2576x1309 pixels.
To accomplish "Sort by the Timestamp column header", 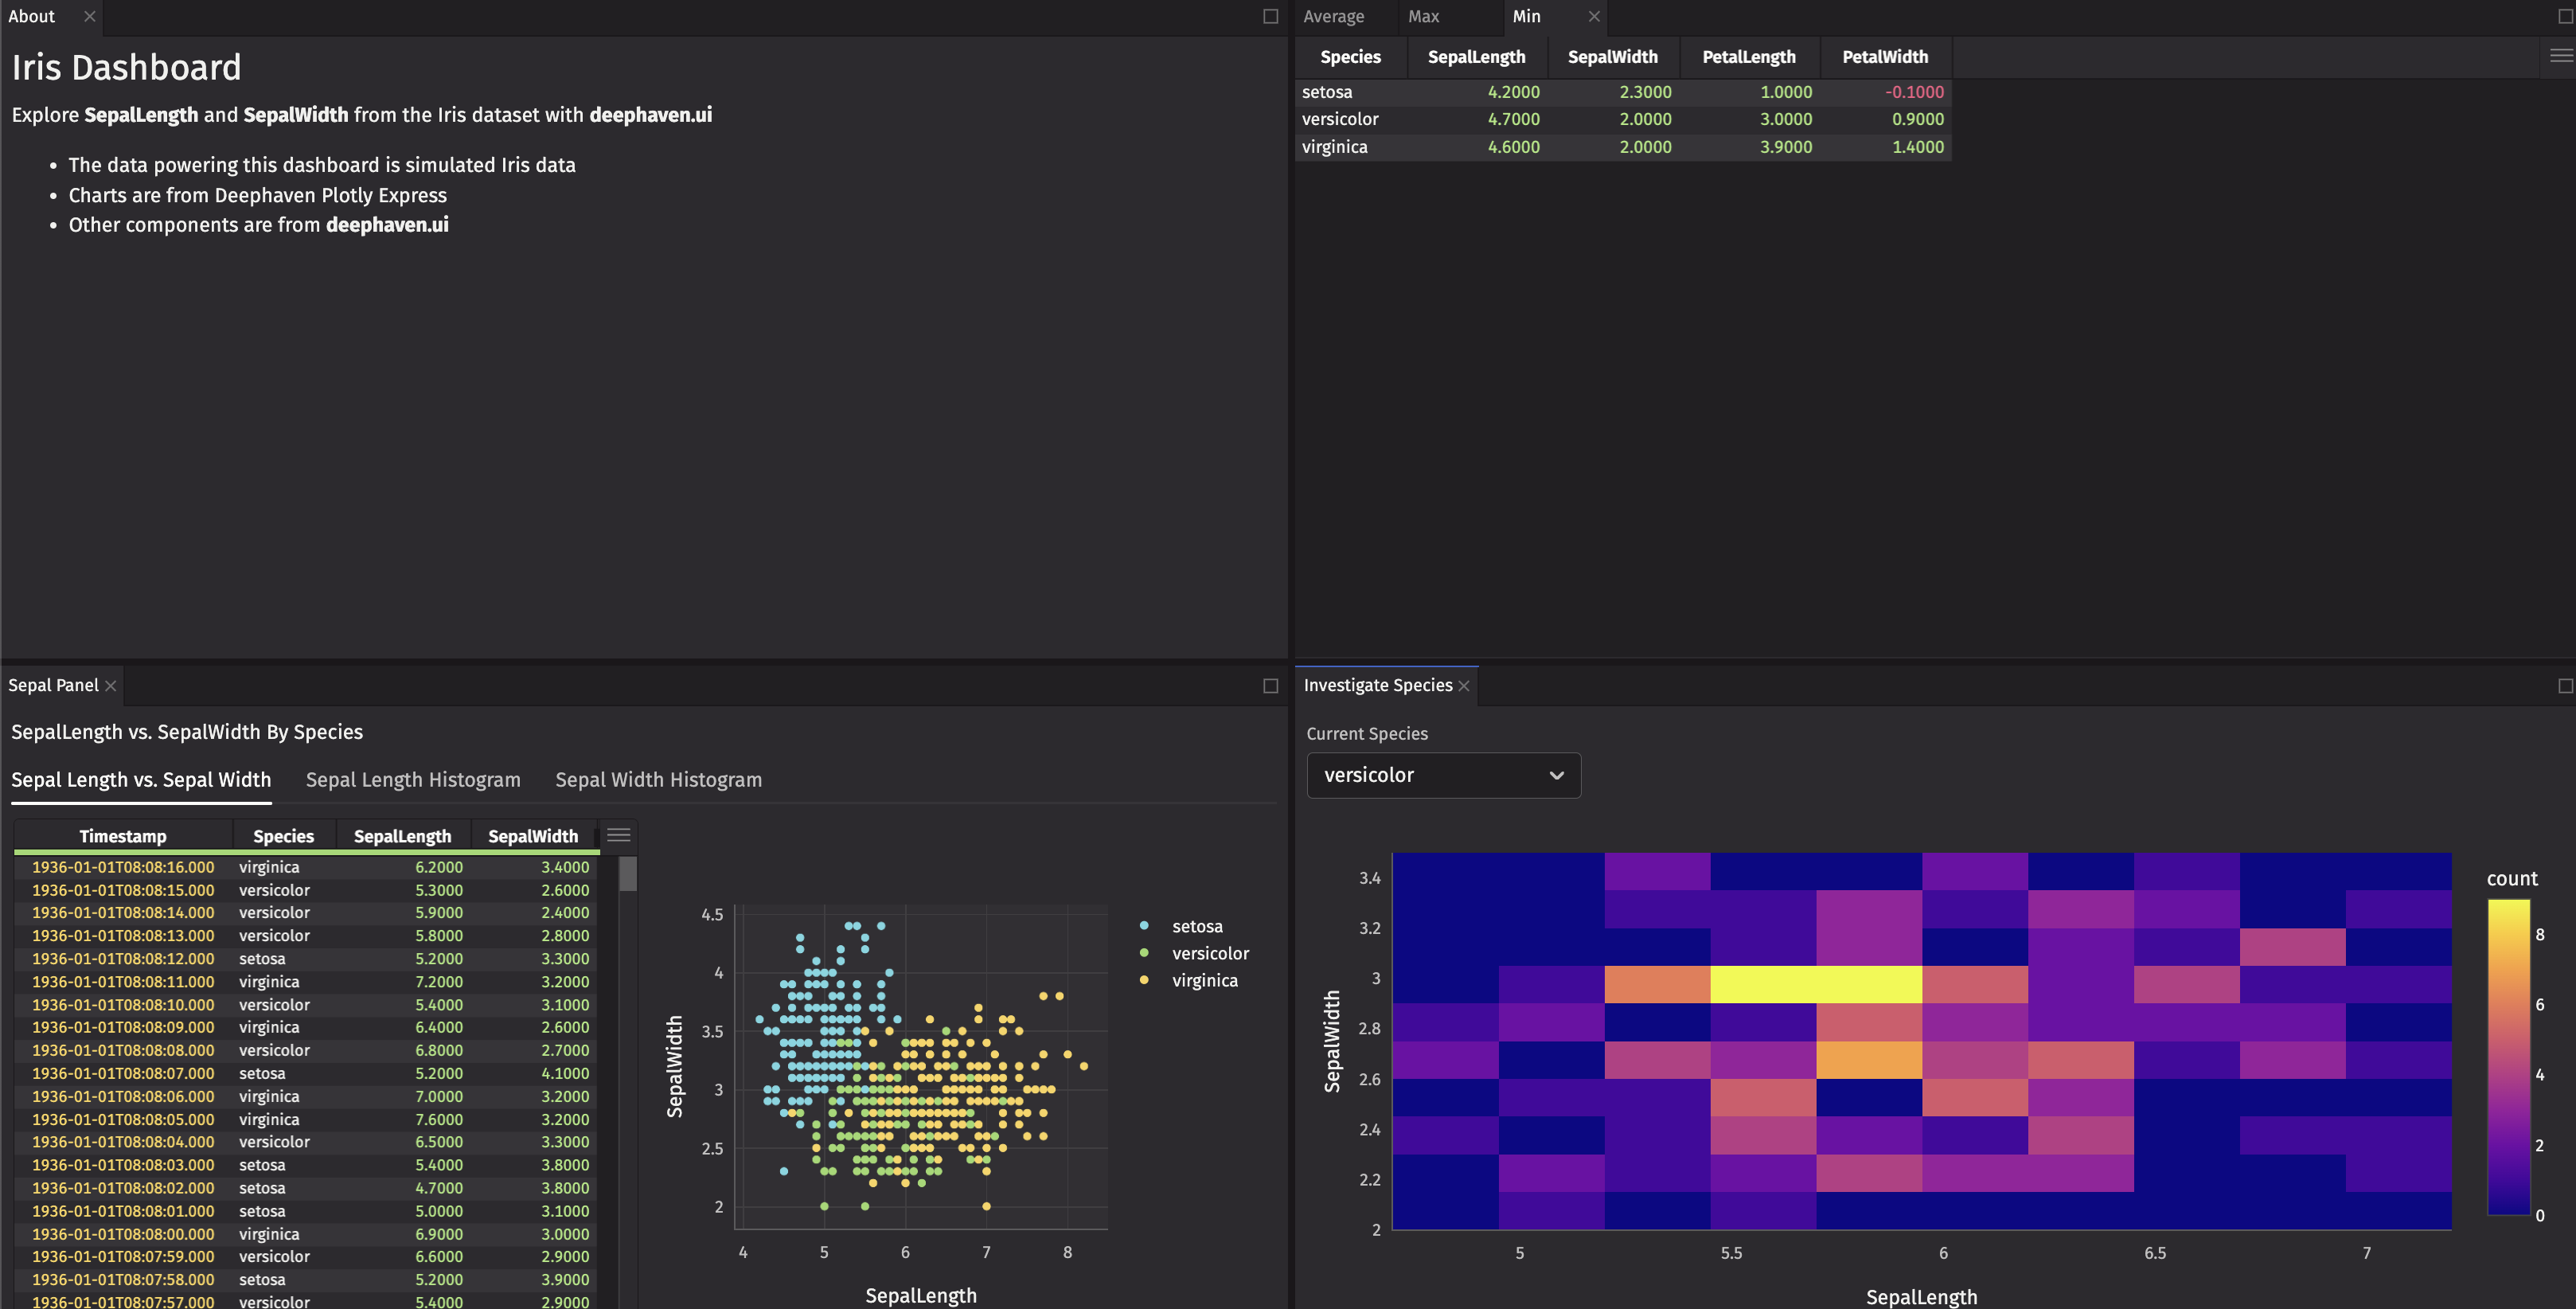I will coord(123,836).
